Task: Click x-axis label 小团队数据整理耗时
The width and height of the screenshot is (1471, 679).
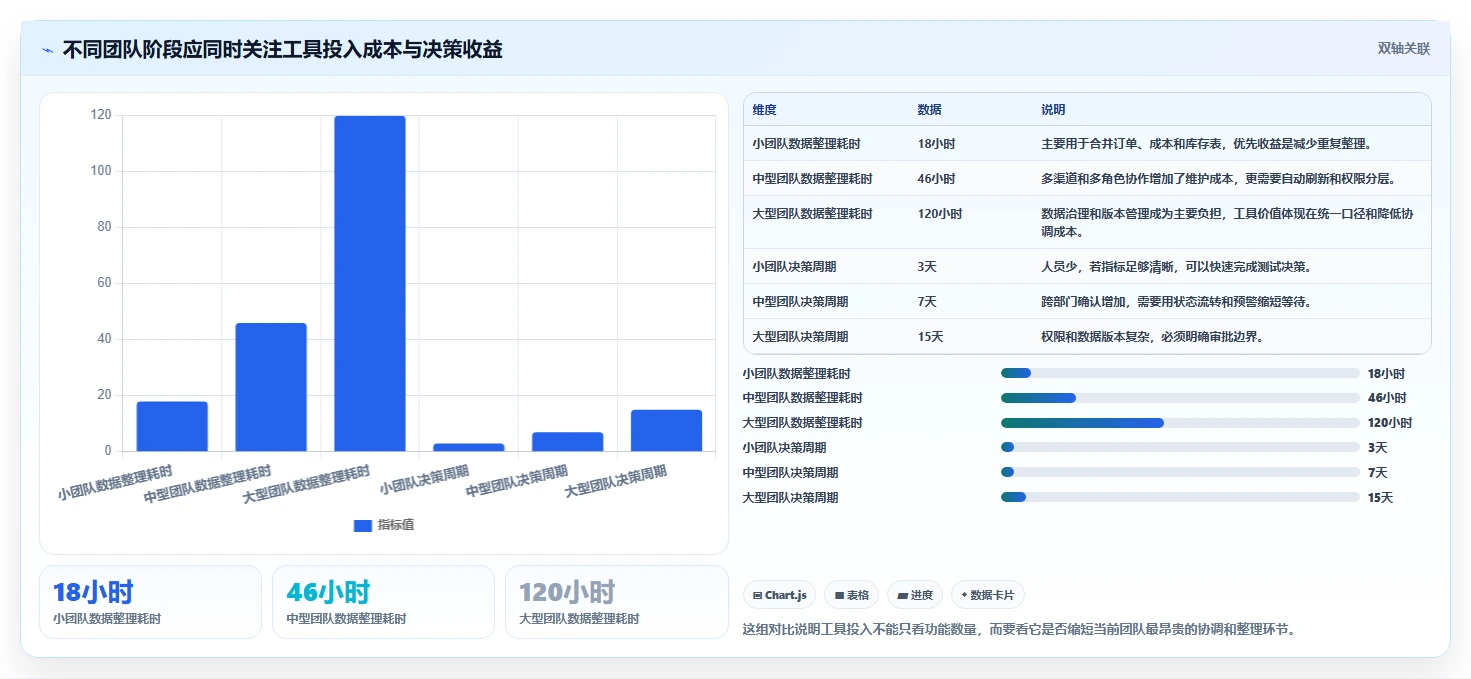Action: pos(115,483)
